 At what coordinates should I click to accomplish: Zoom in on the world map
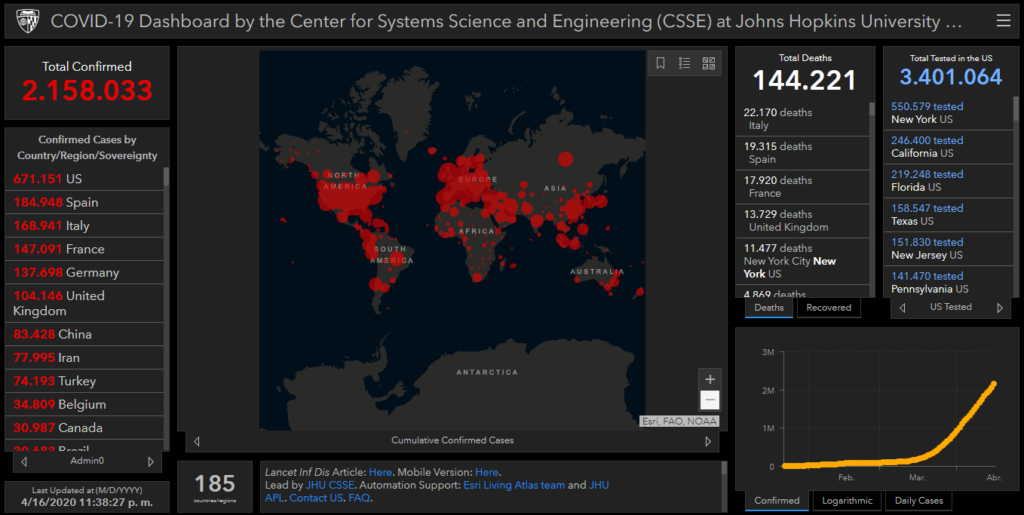710,379
